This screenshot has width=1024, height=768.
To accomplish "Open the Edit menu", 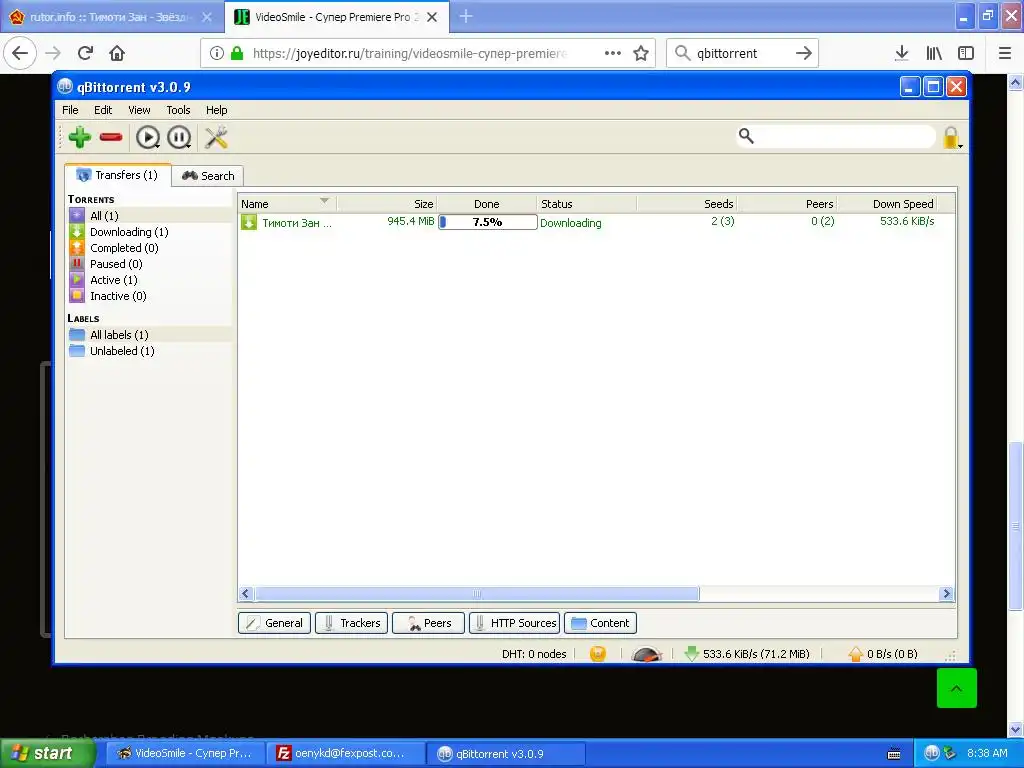I will coord(103,110).
